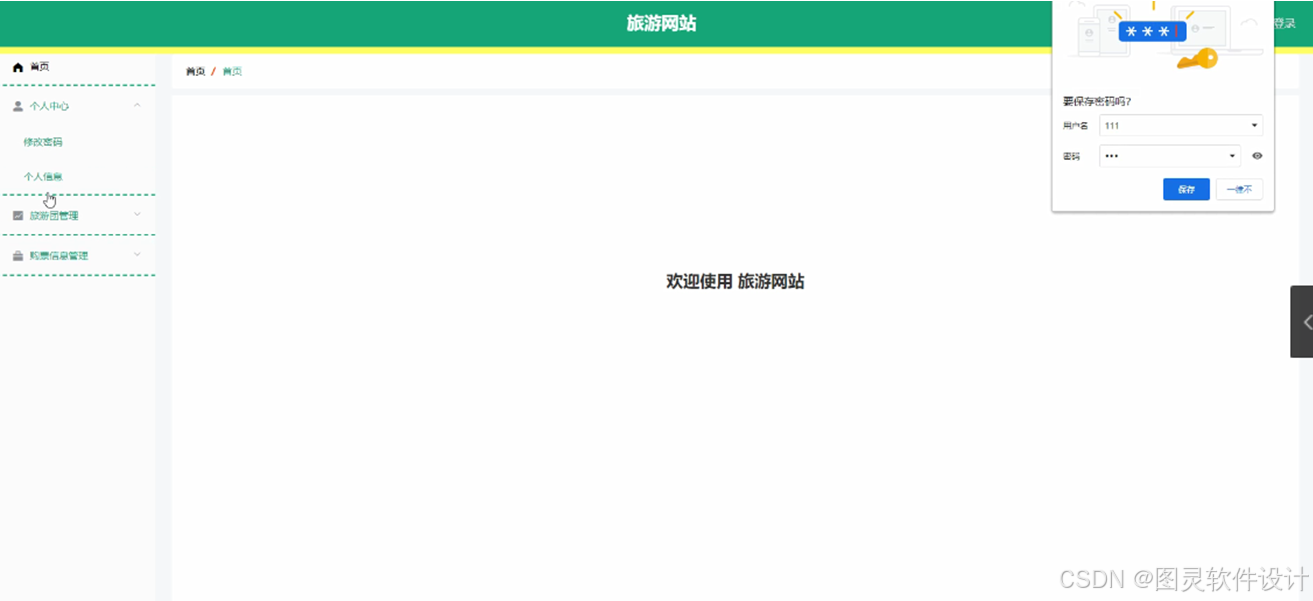Click the 要保存密码吗? prompt text
The height and width of the screenshot is (601, 1313).
(x=1097, y=101)
